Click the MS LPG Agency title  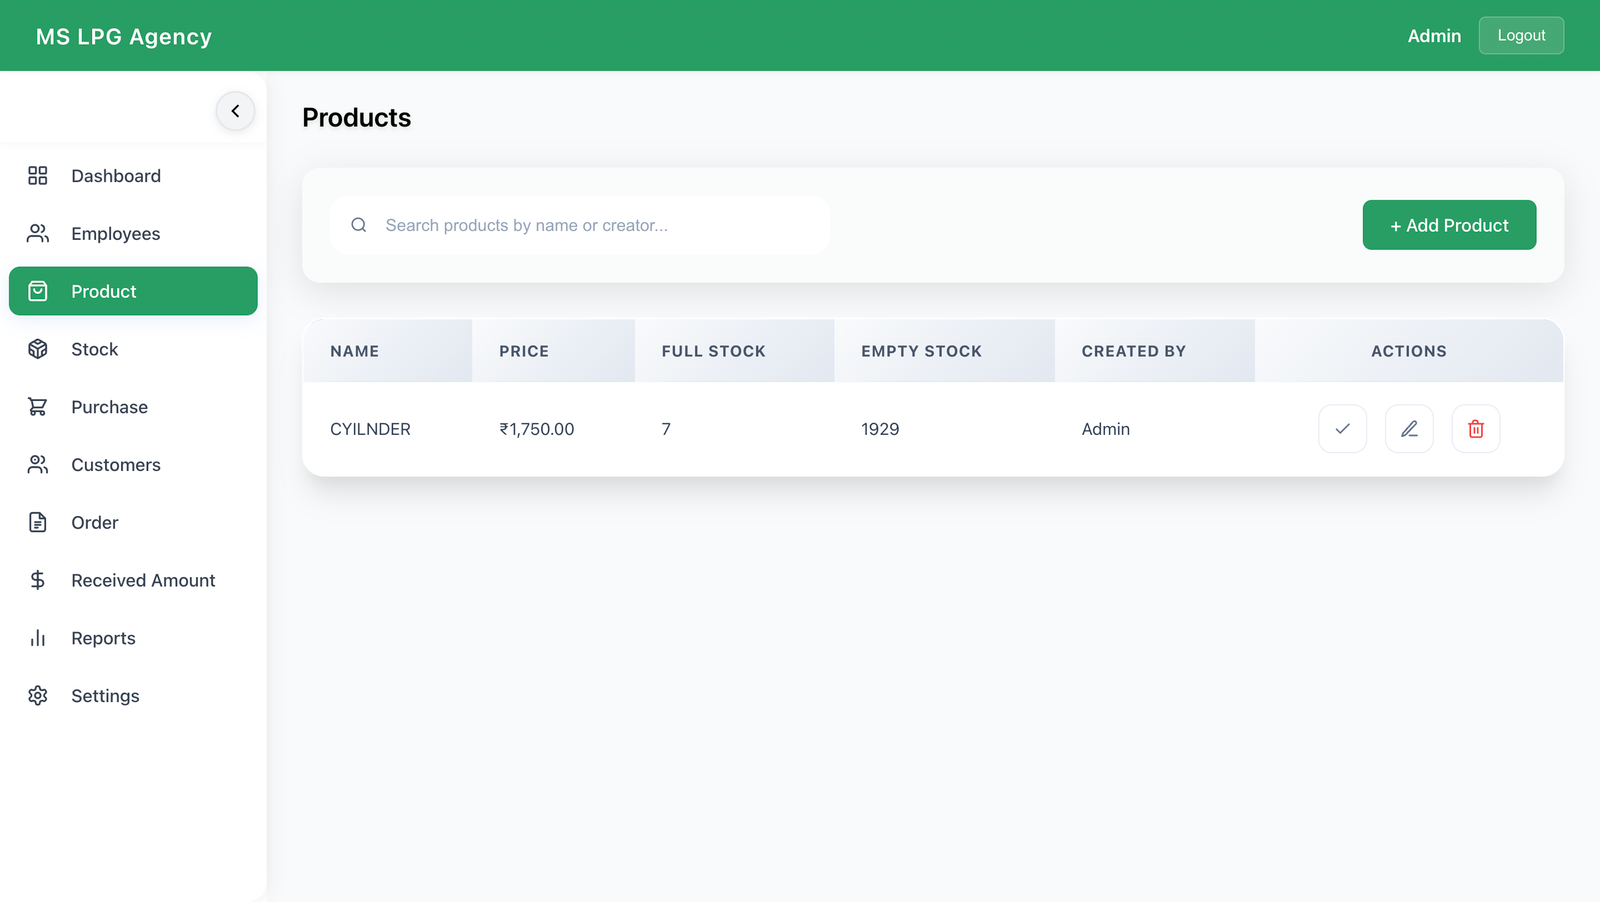124,36
